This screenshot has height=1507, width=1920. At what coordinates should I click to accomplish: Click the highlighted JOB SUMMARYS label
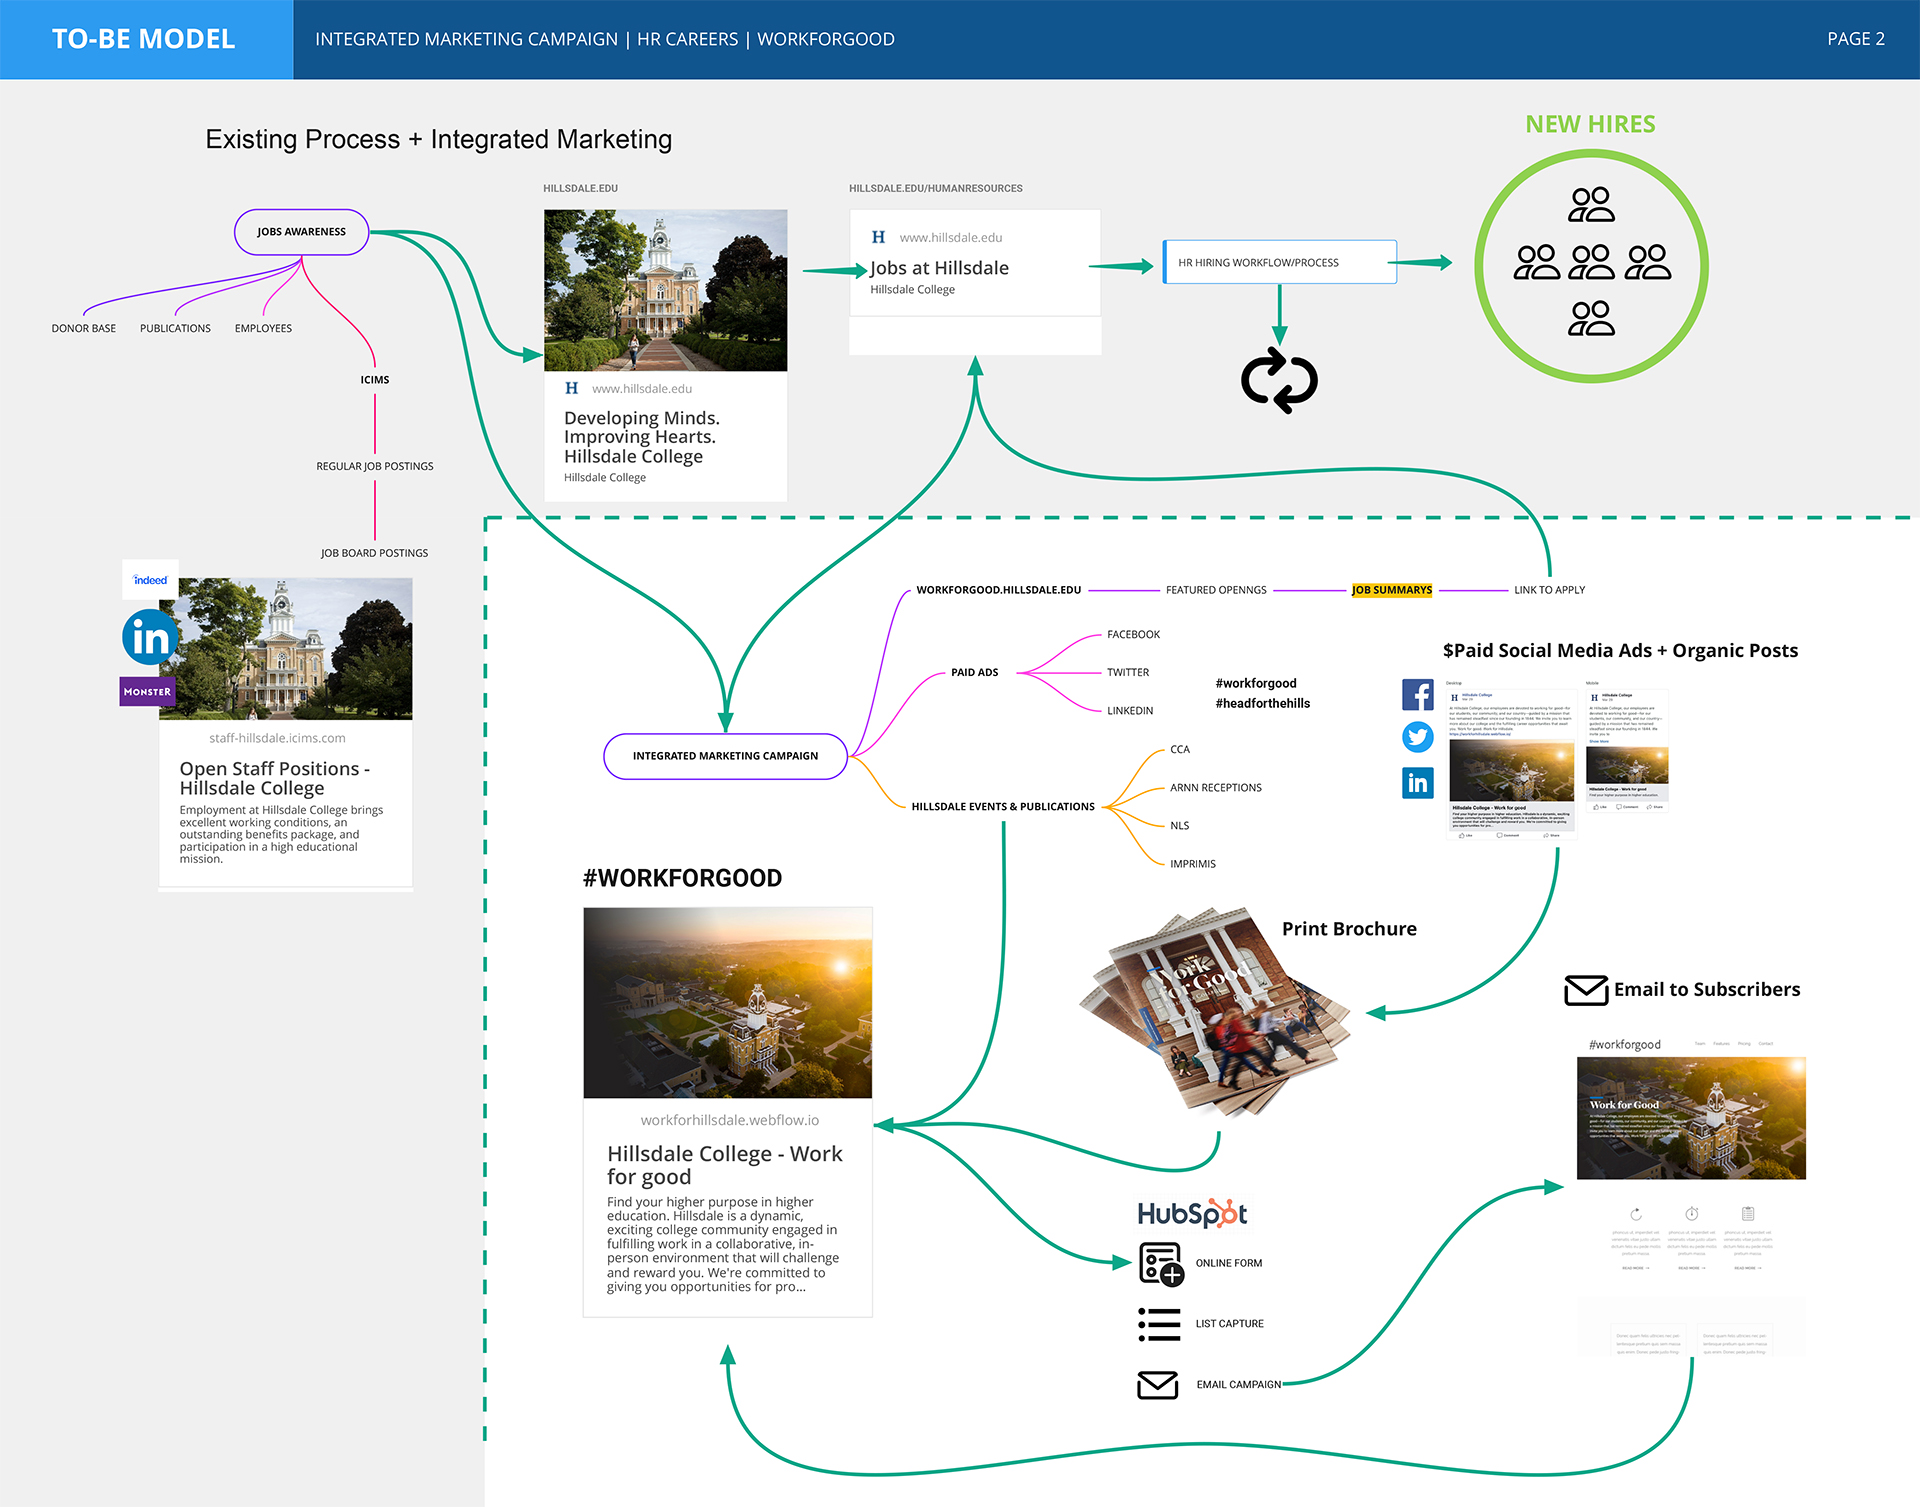point(1392,590)
